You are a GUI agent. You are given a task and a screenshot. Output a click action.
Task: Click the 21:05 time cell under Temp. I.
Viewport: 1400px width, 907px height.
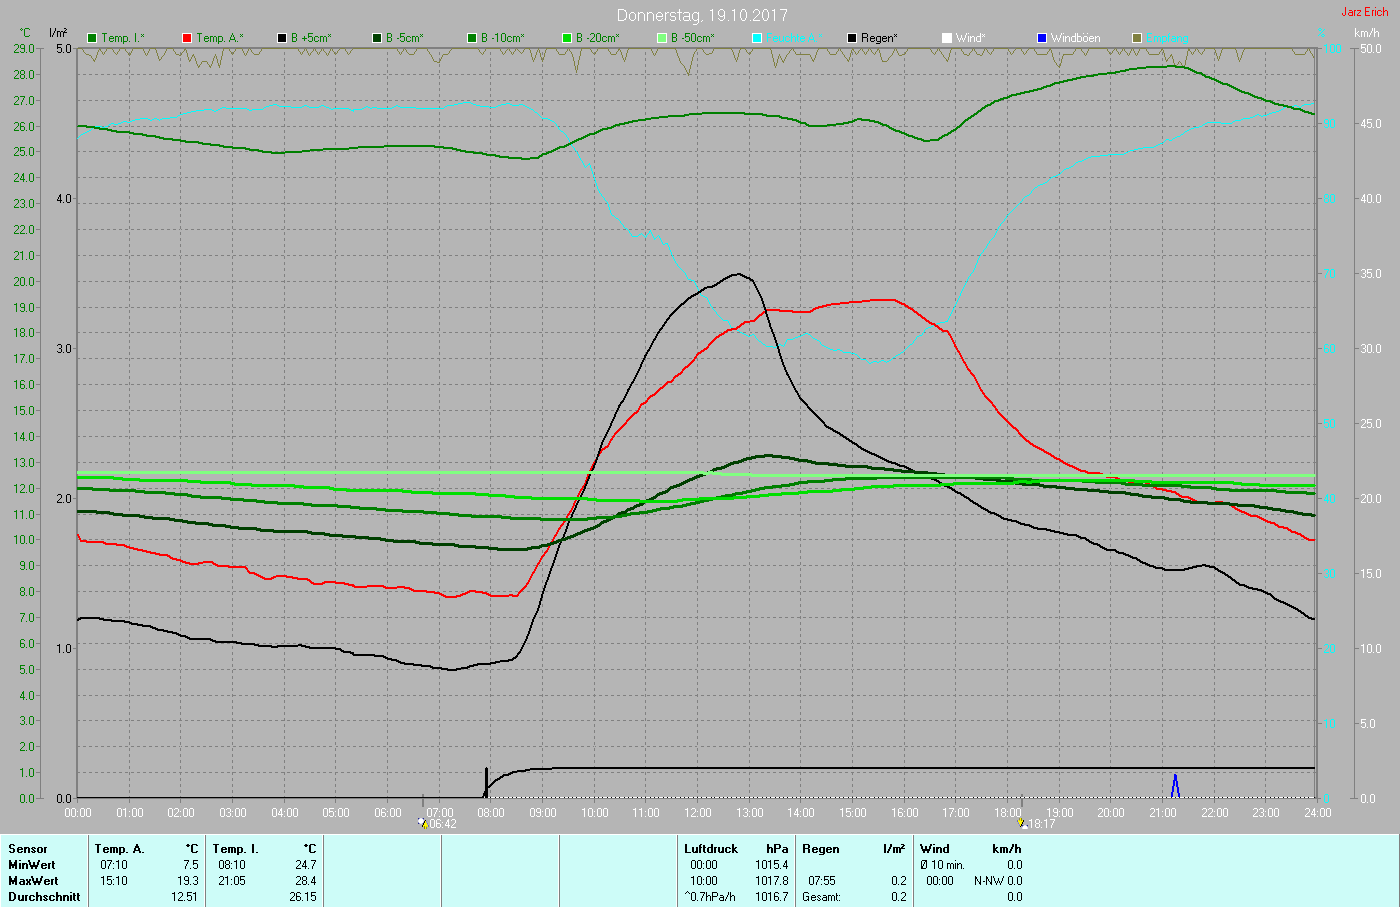(232, 881)
